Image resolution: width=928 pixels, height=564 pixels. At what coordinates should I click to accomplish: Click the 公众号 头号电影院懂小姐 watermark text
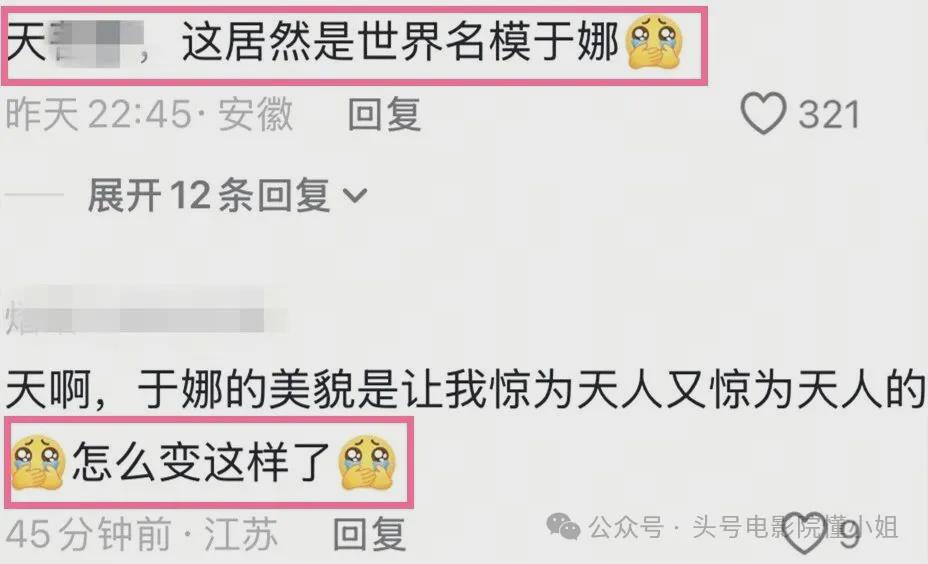743,527
